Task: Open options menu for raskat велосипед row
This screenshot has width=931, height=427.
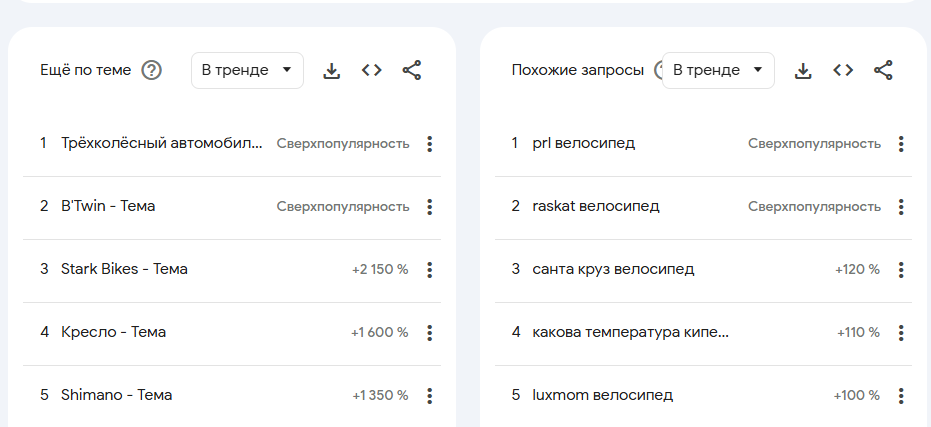Action: click(901, 207)
